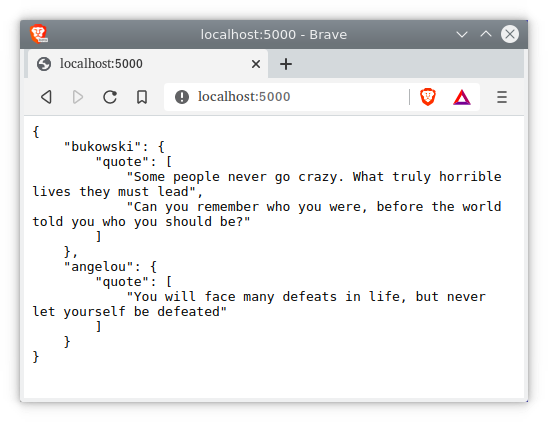548x422 pixels.
Task: Reload the localhost:5000 page
Action: [x=110, y=97]
